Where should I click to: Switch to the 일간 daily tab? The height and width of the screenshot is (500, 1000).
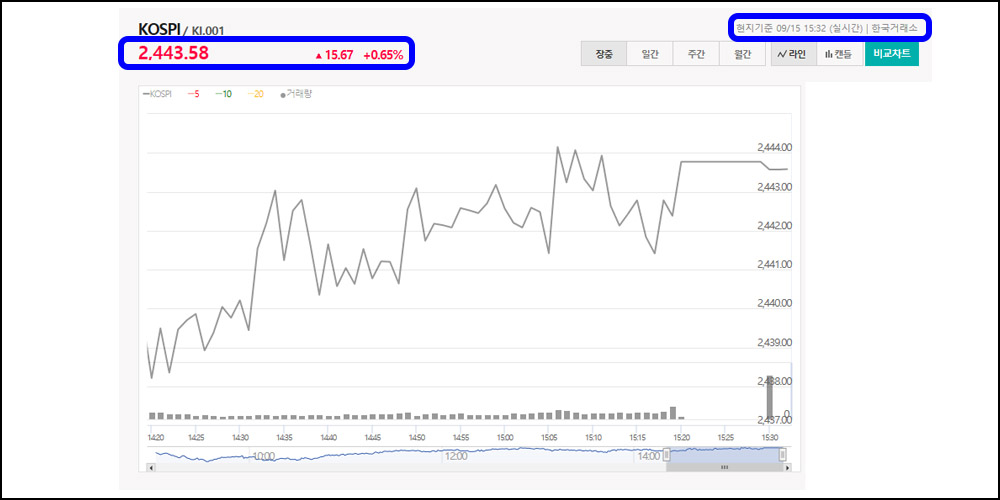click(x=650, y=54)
